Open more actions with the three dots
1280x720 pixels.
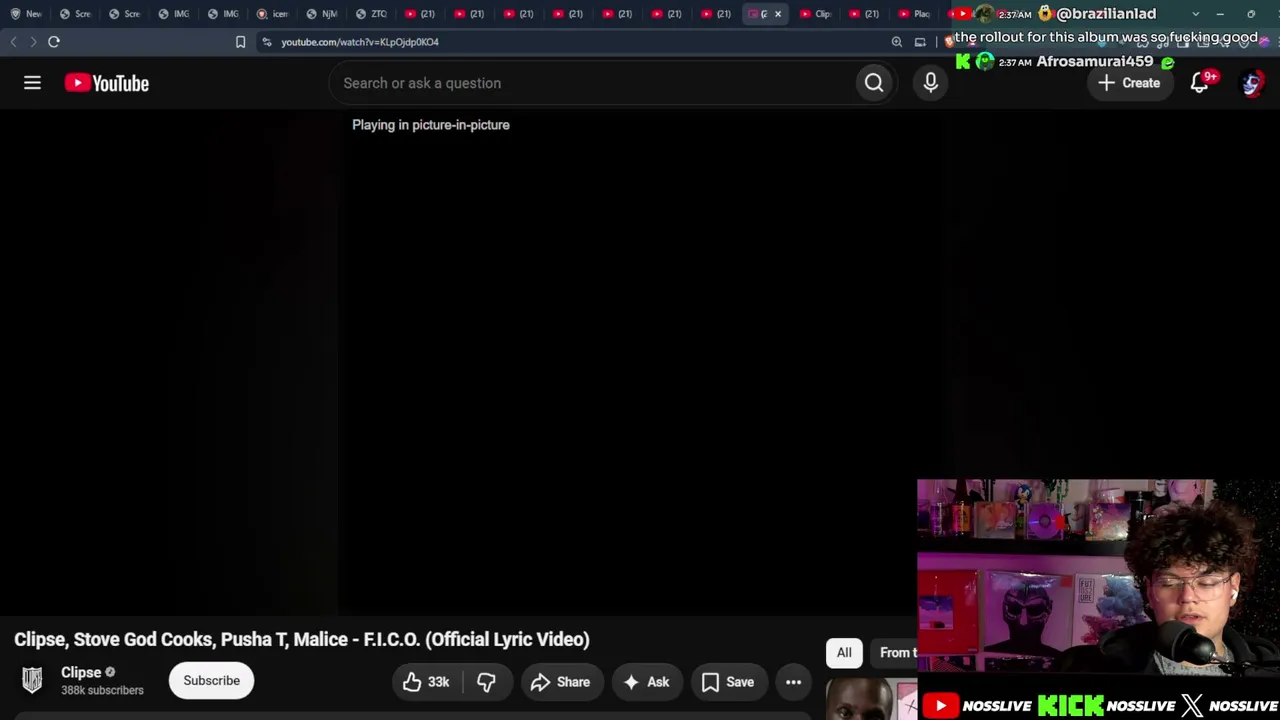click(x=793, y=682)
